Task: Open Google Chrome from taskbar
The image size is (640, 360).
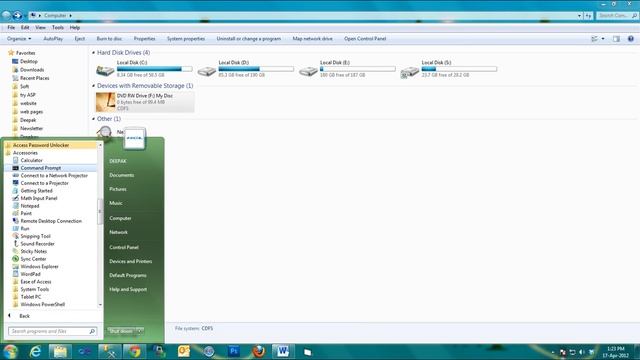Action: [x=135, y=351]
